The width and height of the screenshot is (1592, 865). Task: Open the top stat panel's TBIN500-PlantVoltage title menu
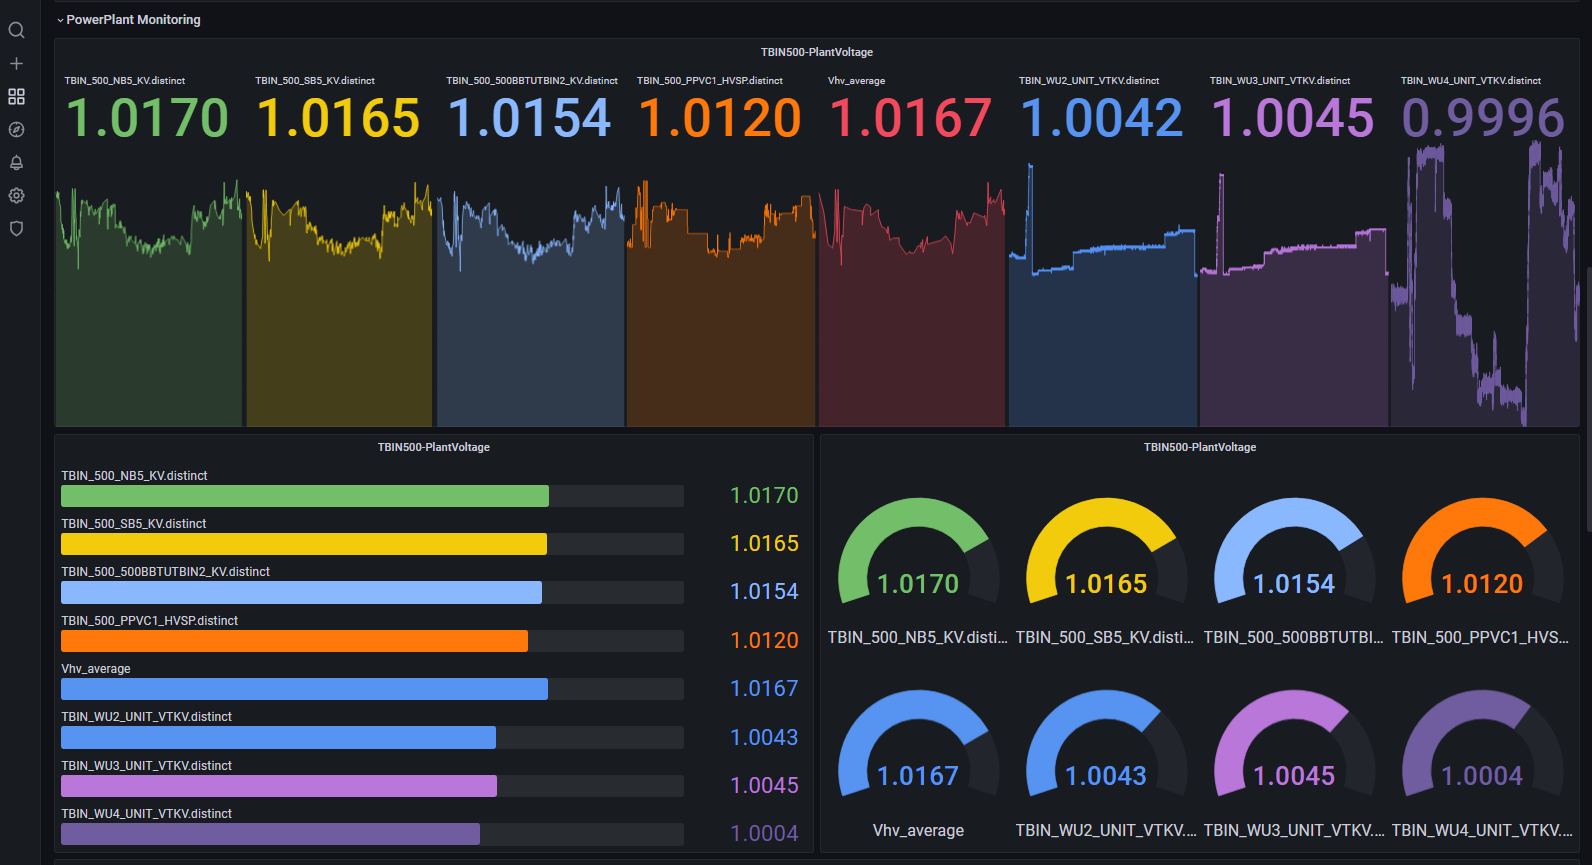point(816,52)
